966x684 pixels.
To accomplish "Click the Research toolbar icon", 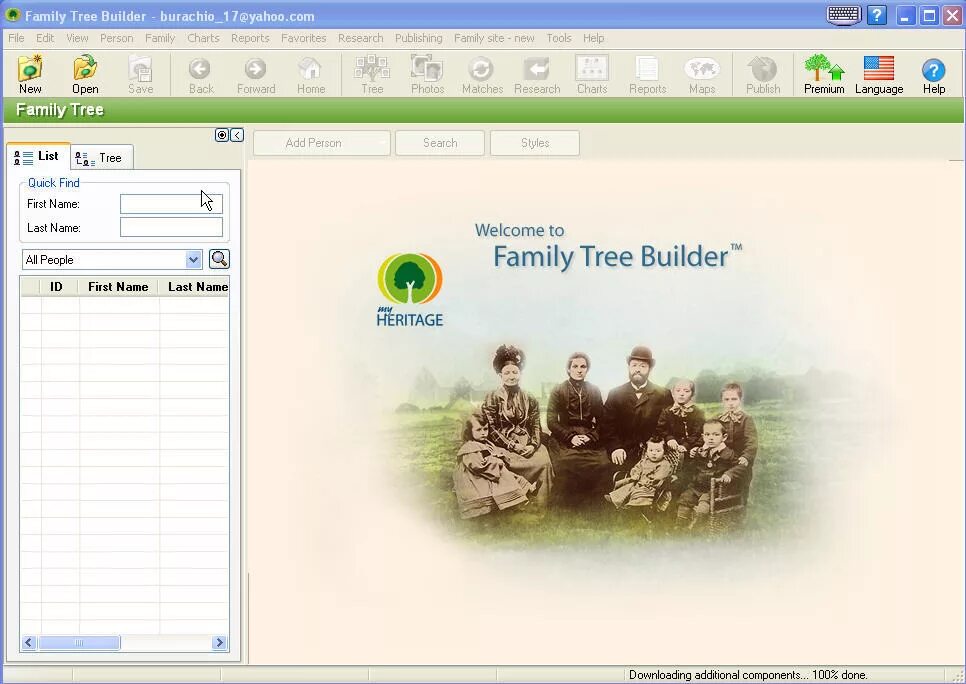I will click(x=537, y=74).
